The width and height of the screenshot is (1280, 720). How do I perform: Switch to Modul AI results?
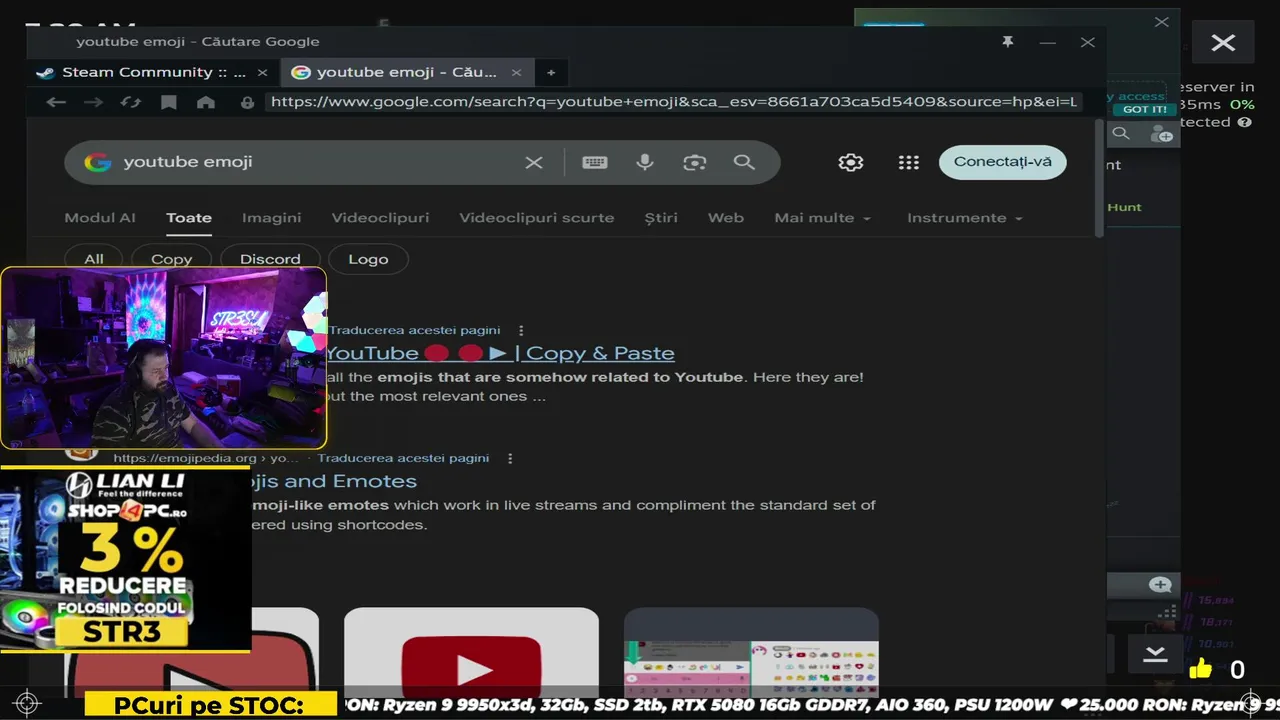tap(100, 217)
